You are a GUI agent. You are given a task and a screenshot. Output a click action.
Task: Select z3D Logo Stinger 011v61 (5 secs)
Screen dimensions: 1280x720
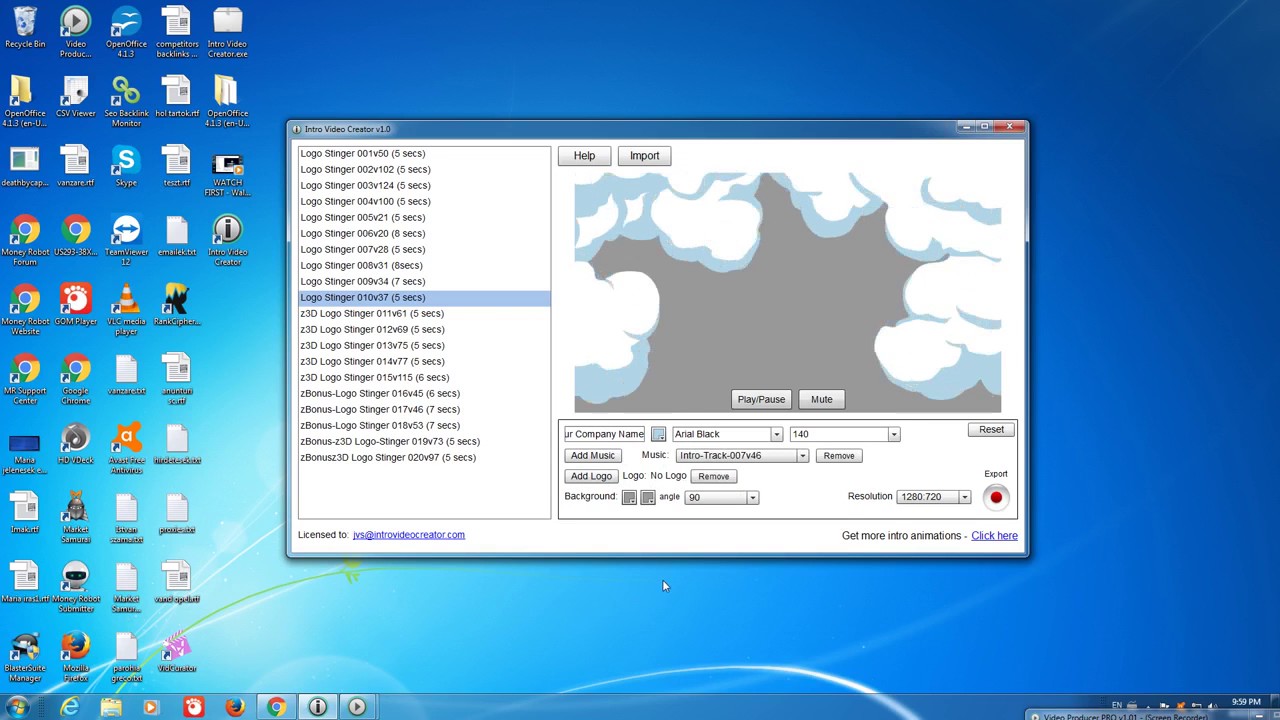(x=424, y=314)
